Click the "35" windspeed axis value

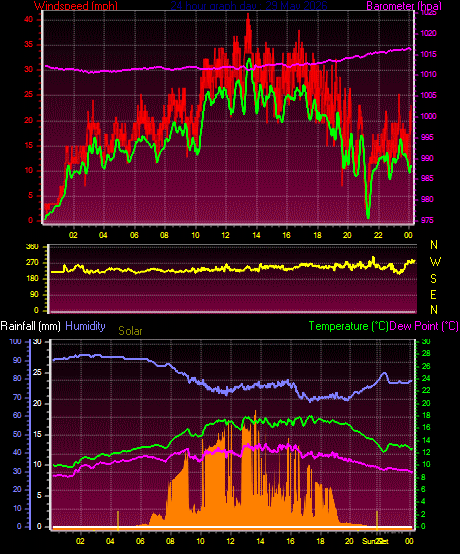[x=28, y=45]
